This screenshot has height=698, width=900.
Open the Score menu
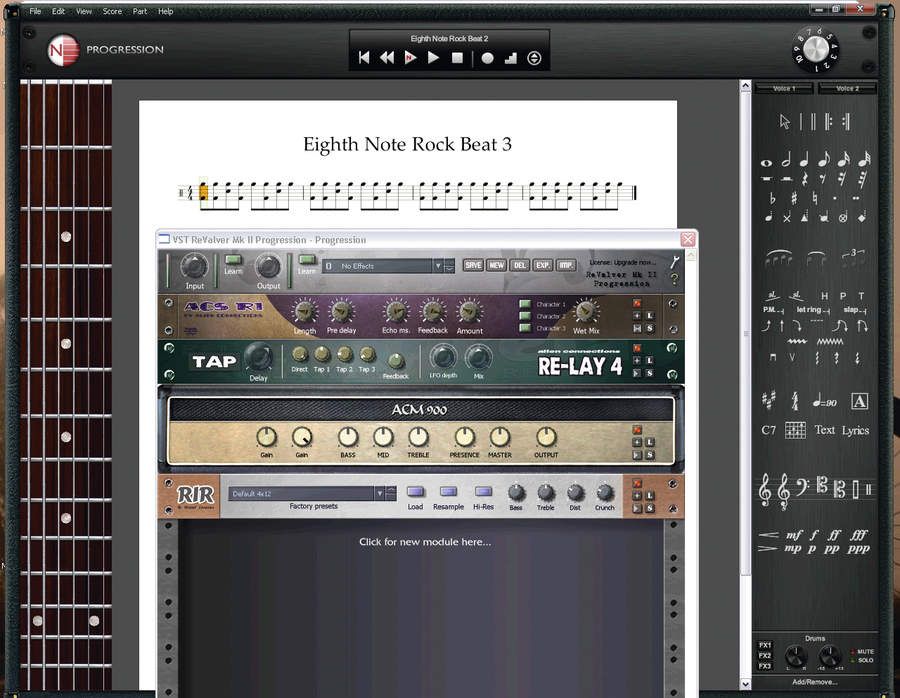coord(112,11)
